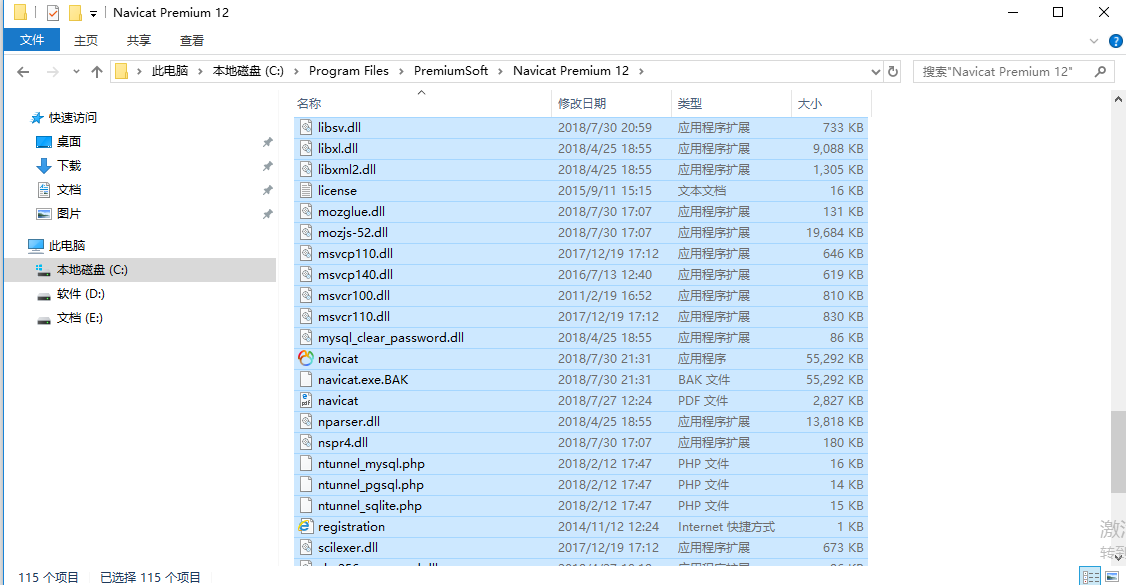Open 文档 in quick access
Image resolution: width=1126 pixels, height=585 pixels.
point(68,189)
